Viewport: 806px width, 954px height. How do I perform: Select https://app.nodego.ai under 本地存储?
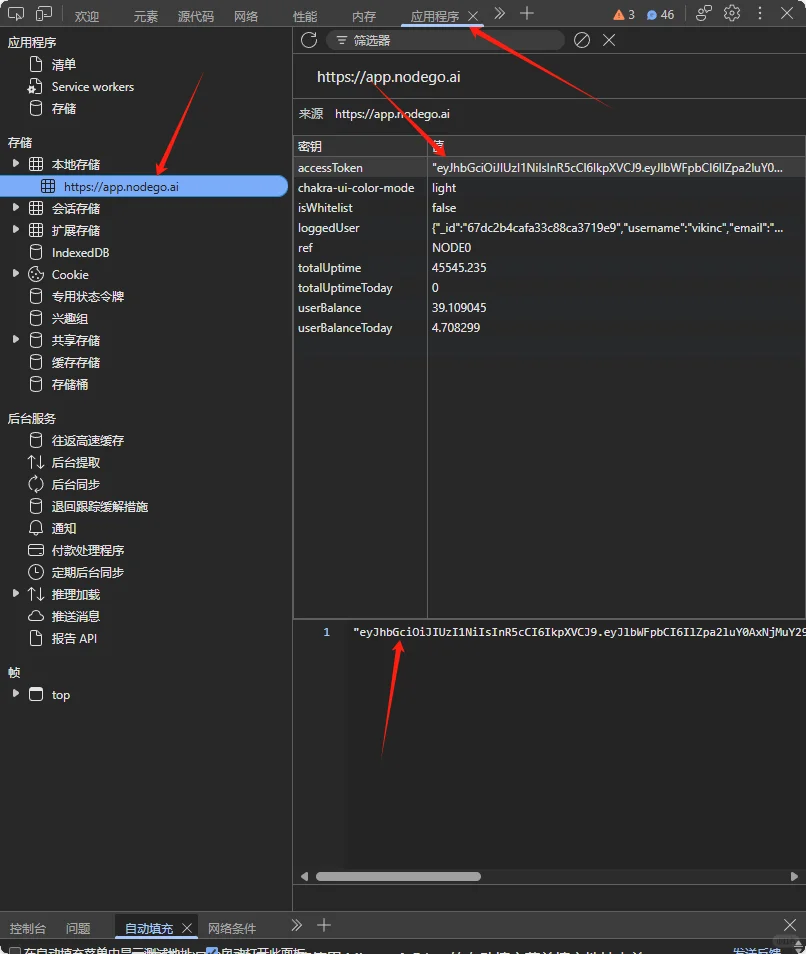[x=144, y=186]
